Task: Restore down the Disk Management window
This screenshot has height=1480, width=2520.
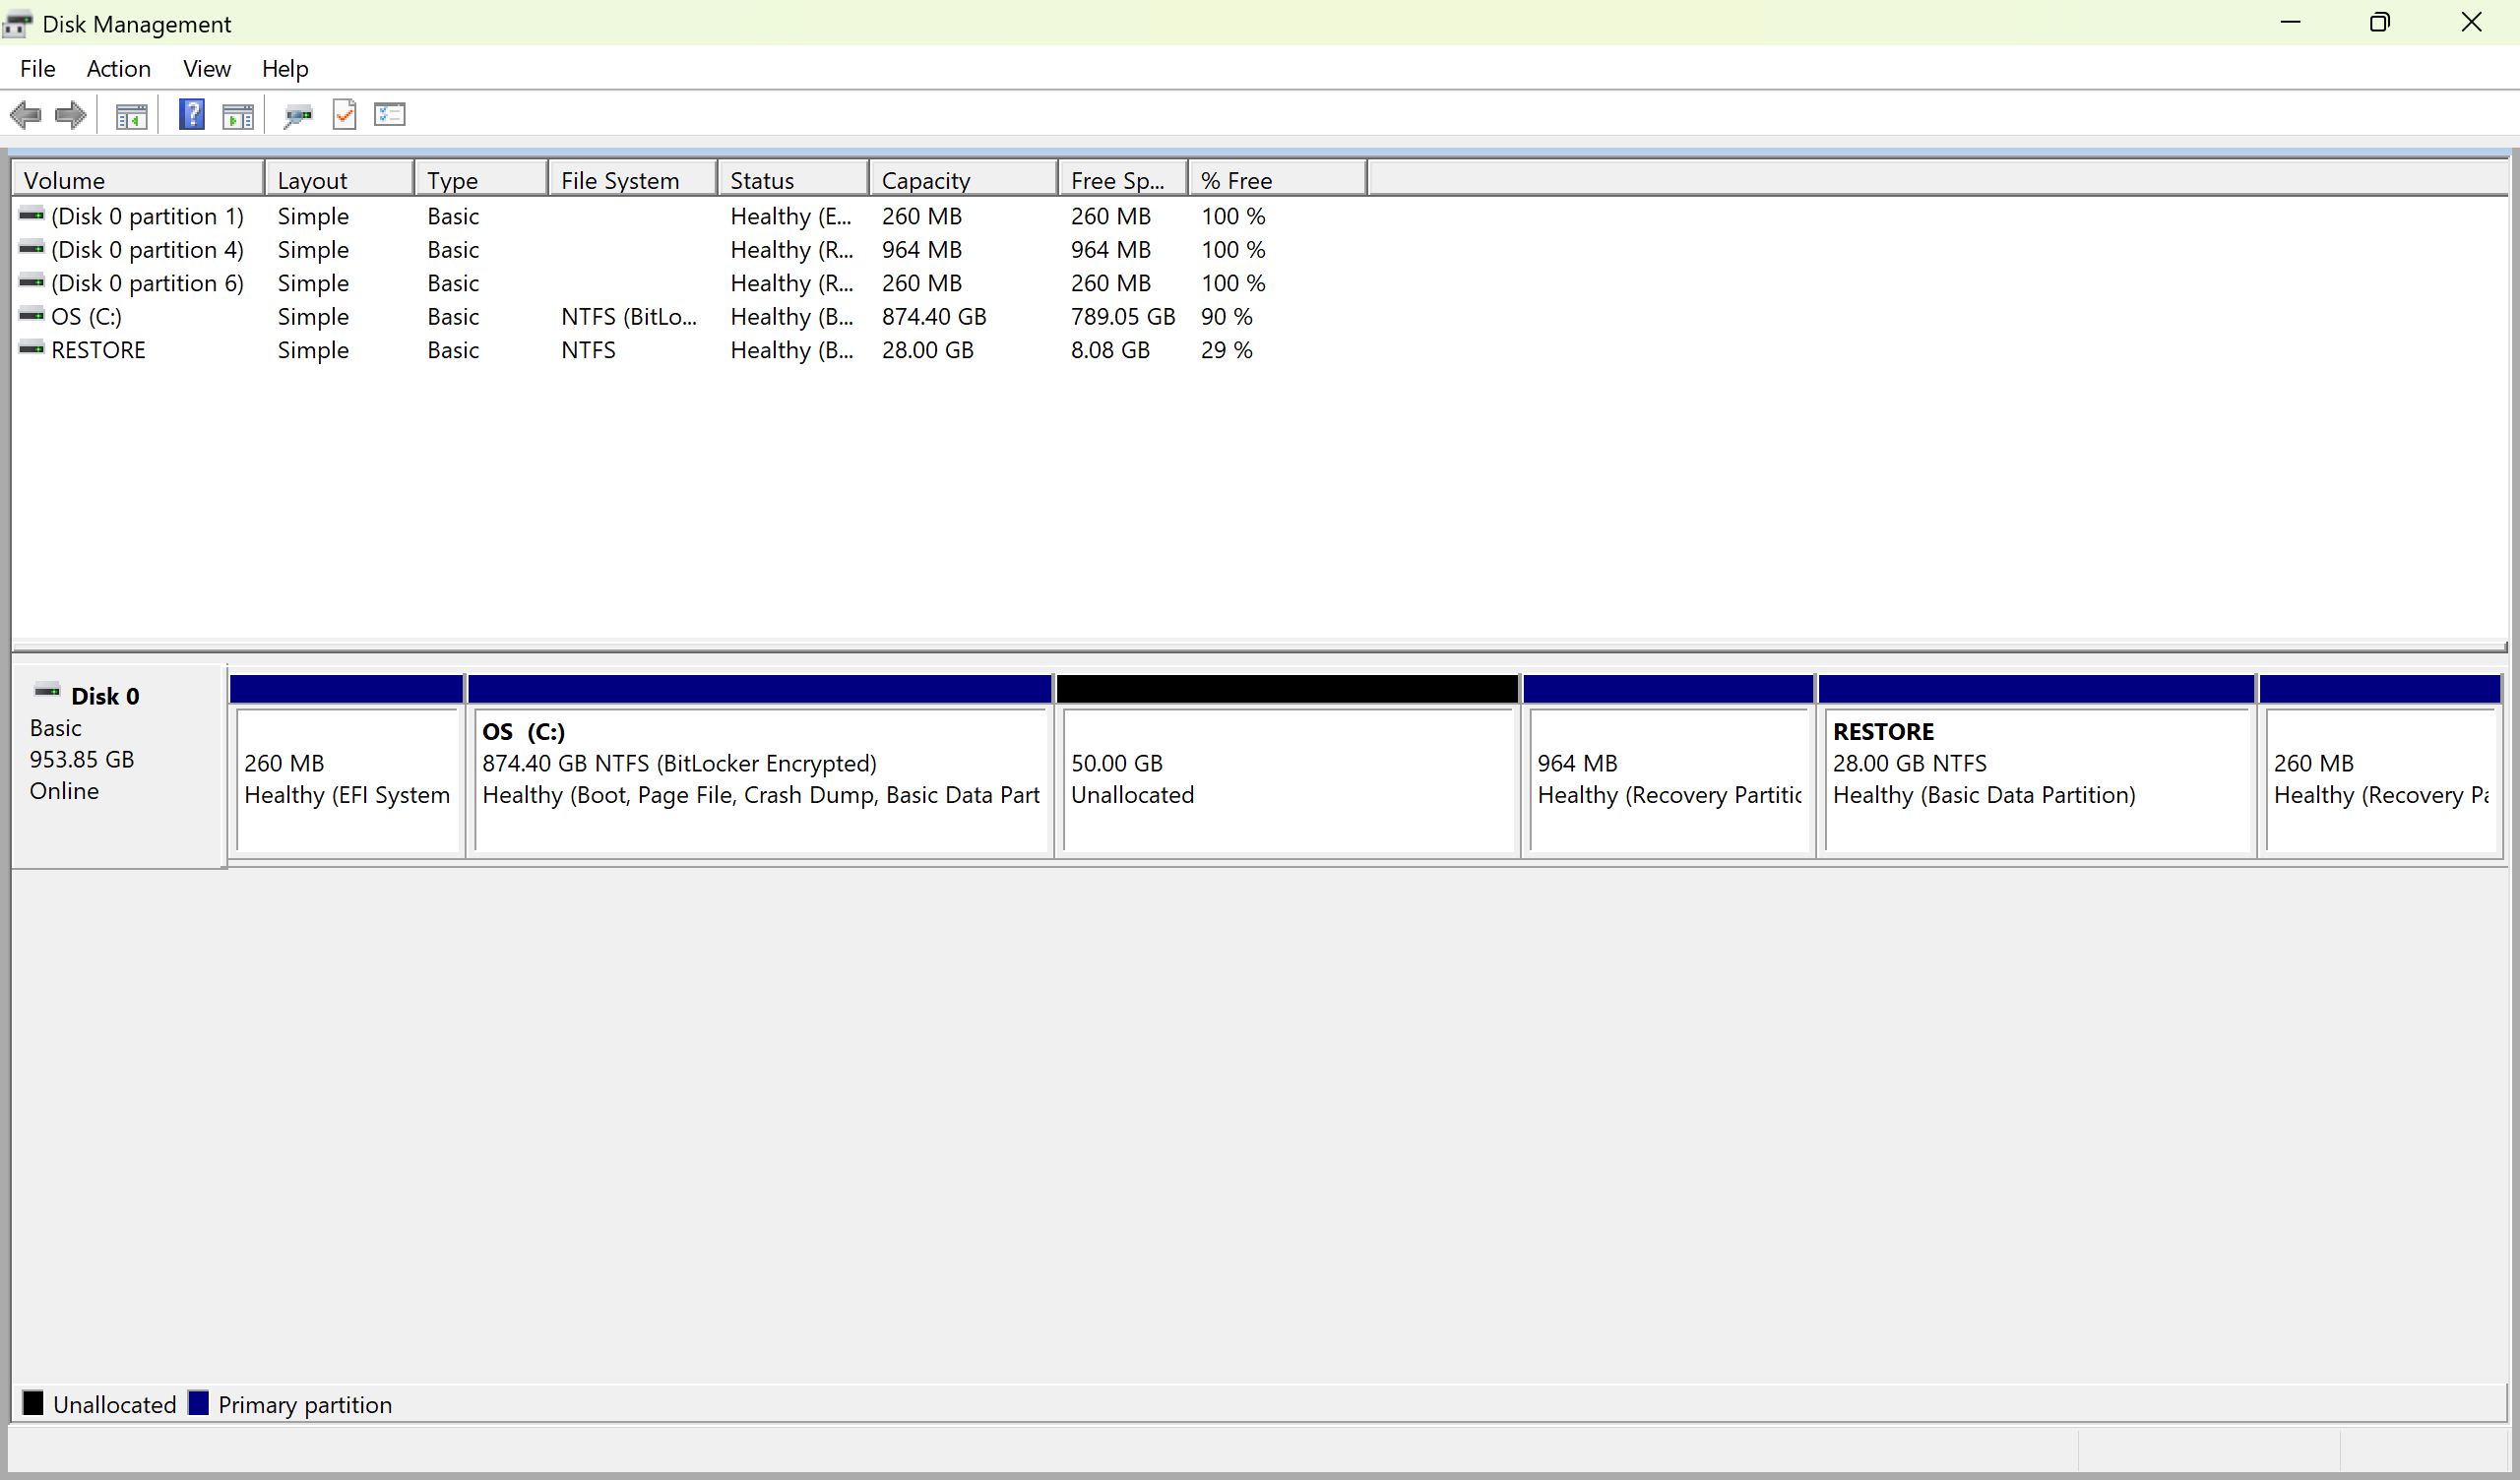Action: click(2380, 22)
